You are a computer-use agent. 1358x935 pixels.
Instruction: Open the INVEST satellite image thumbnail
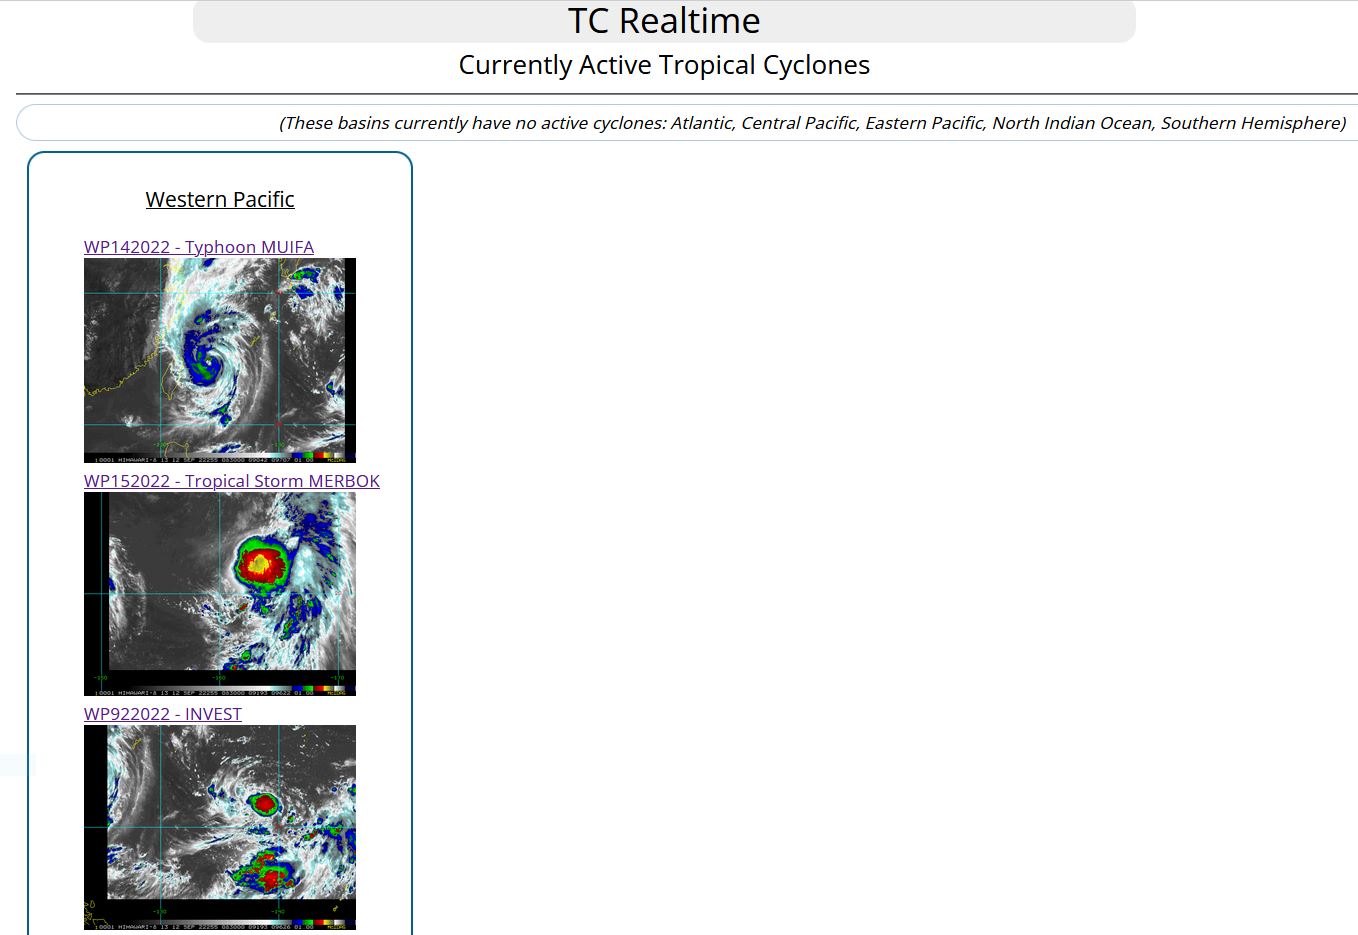click(x=219, y=827)
